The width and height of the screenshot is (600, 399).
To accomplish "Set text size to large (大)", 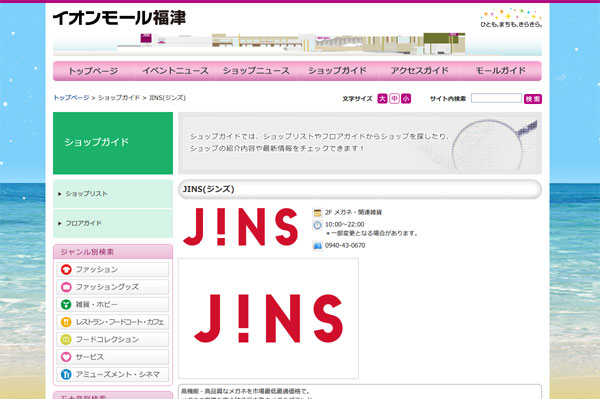I will point(382,99).
